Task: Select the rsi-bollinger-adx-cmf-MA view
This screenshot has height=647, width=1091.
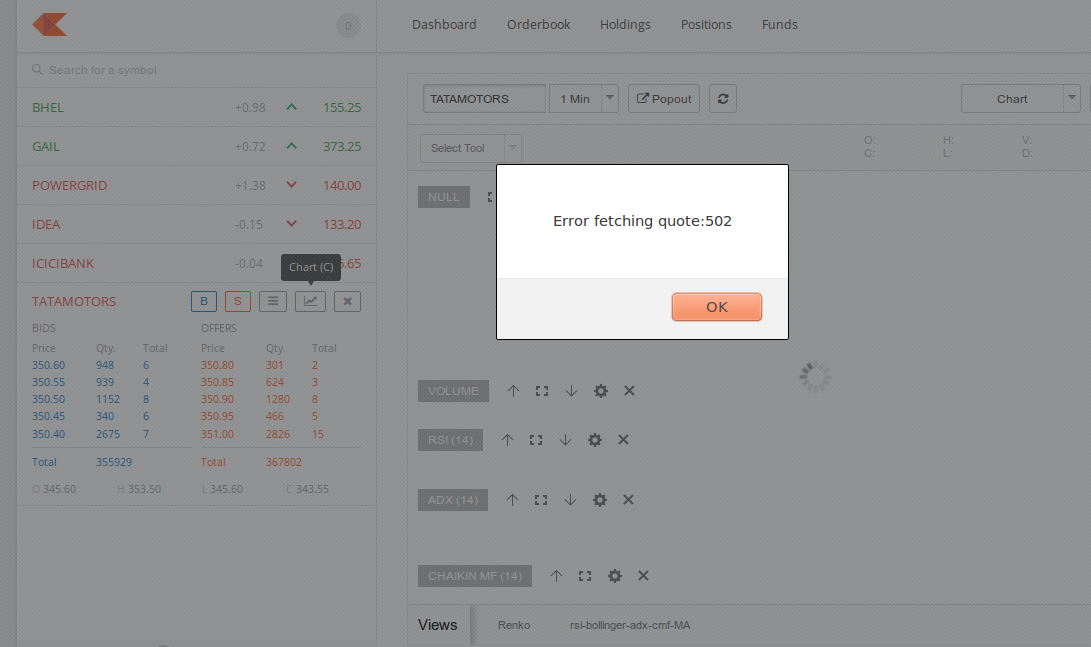Action: tap(630, 625)
